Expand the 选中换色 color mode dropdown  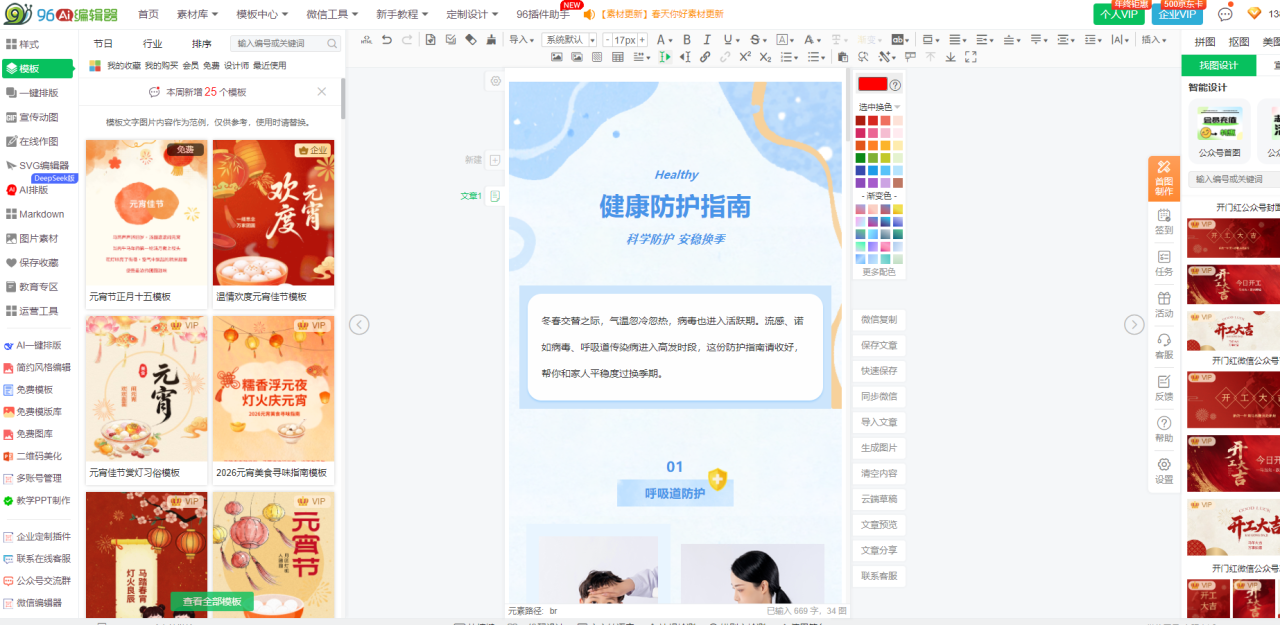click(880, 107)
